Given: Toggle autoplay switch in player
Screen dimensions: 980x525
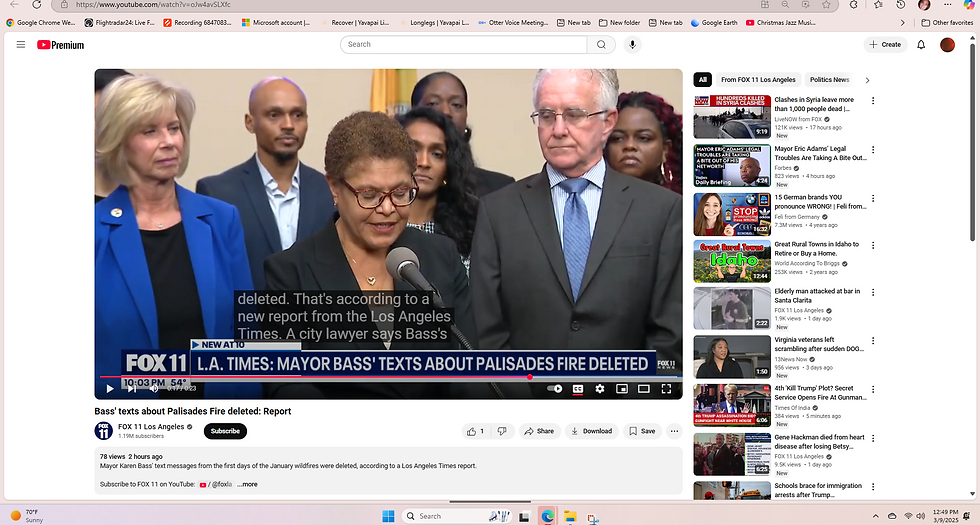Looking at the screenshot, I should 554,389.
